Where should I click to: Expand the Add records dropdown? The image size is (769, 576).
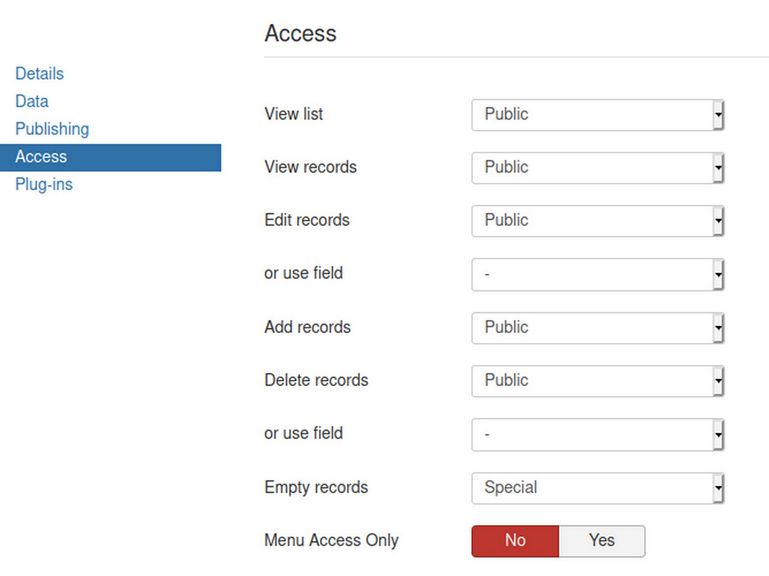pyautogui.click(x=597, y=328)
